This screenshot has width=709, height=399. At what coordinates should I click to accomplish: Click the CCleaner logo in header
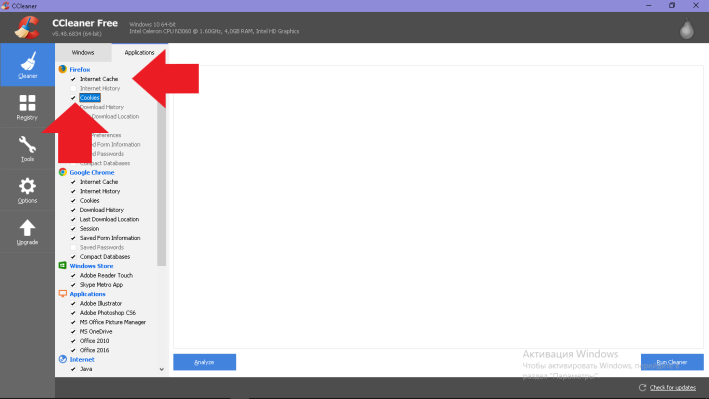[x=27, y=27]
